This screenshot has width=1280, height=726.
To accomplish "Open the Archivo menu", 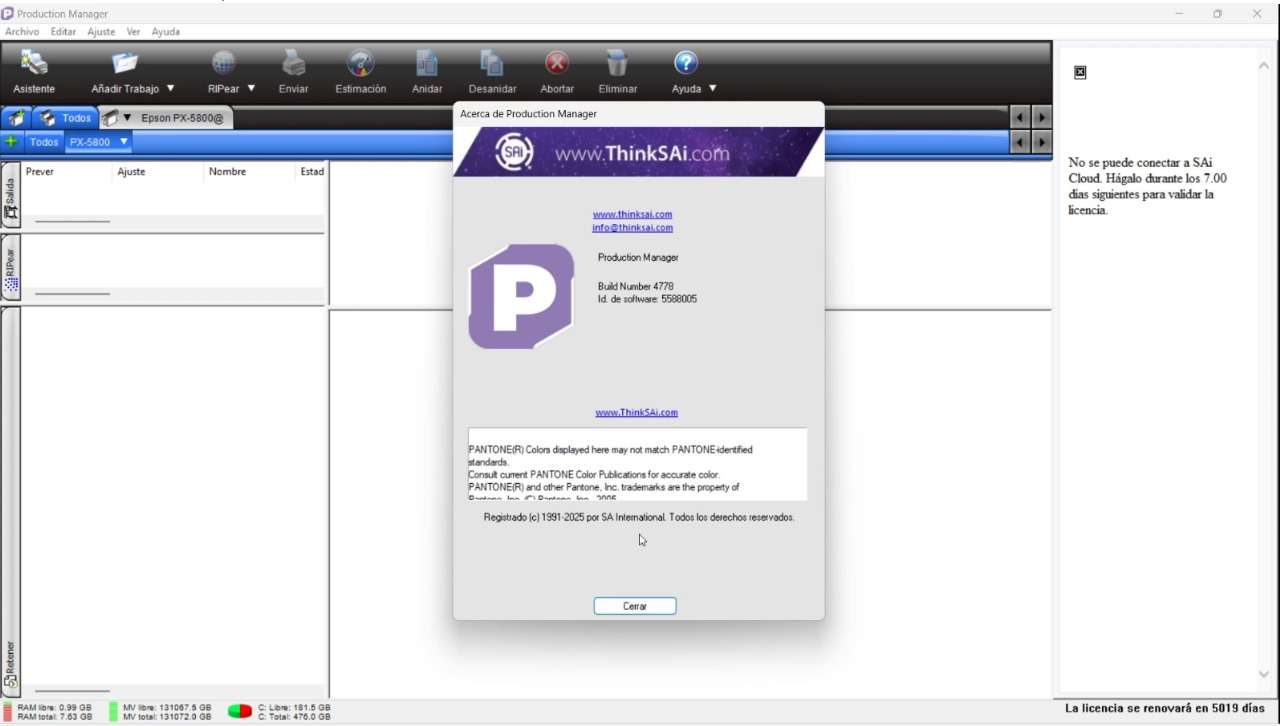I will point(22,32).
